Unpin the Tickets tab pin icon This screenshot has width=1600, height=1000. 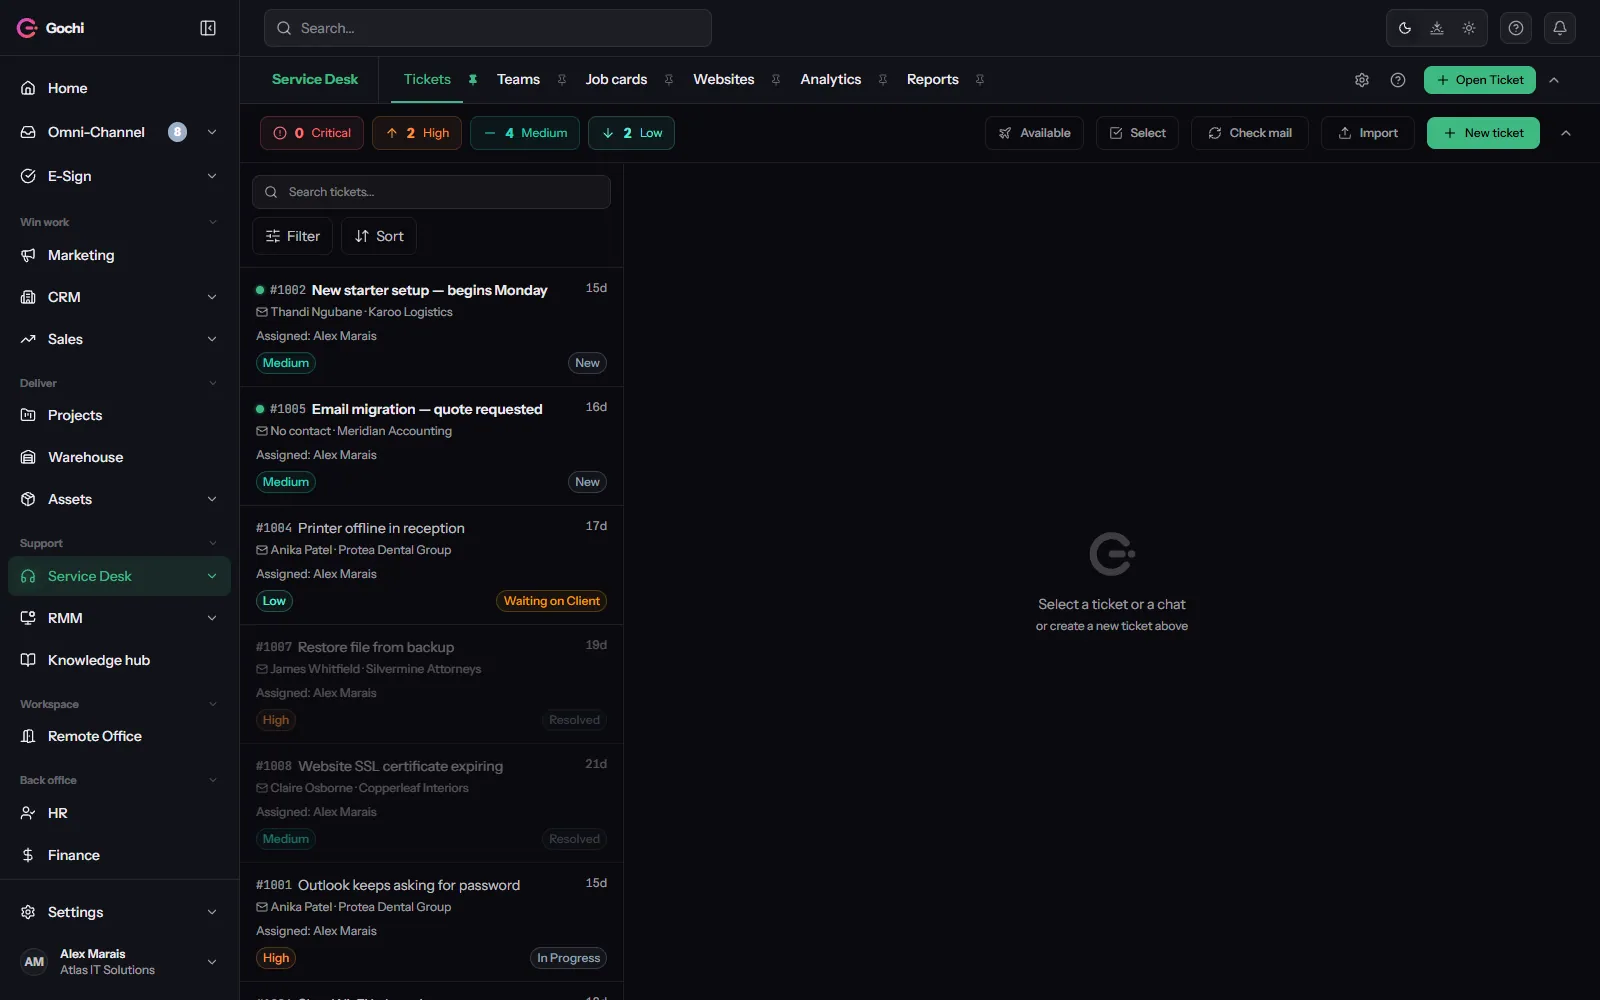(x=473, y=80)
